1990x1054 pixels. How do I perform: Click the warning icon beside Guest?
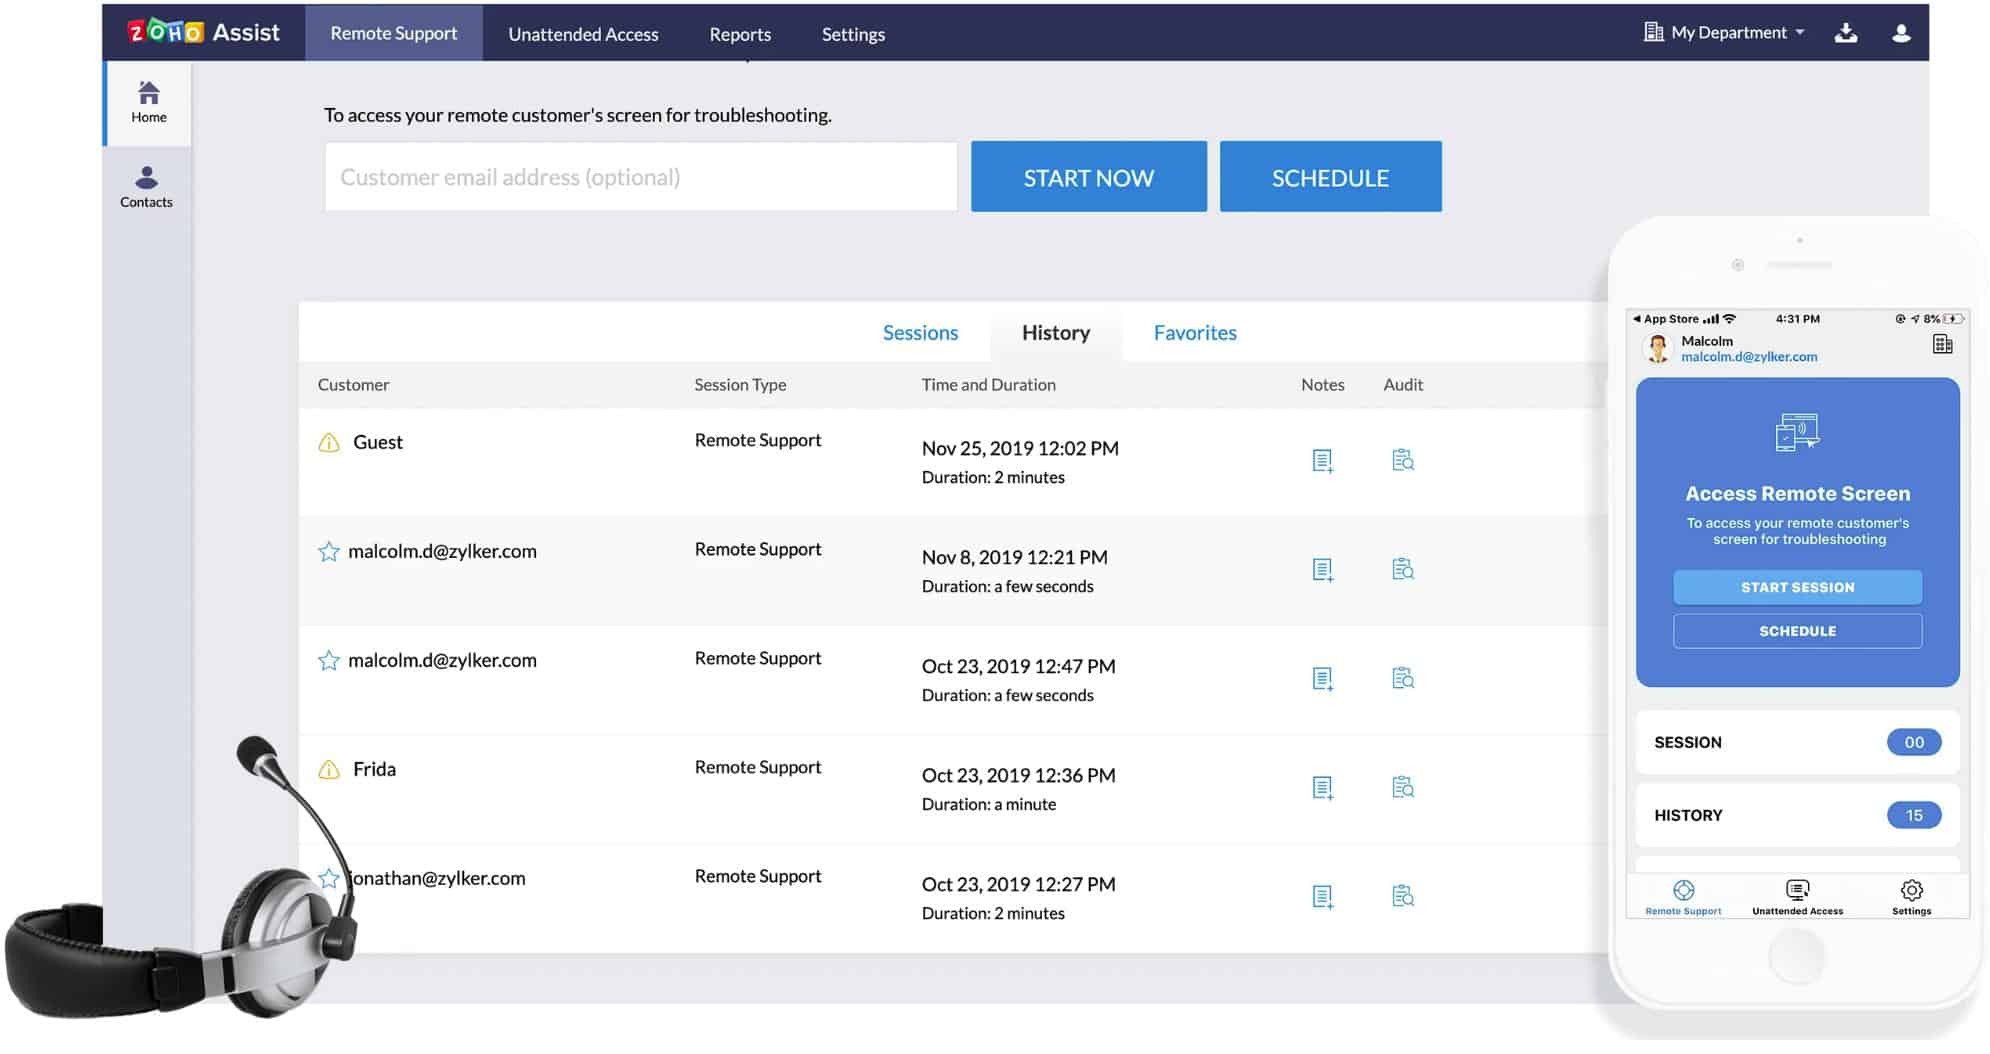pyautogui.click(x=329, y=442)
